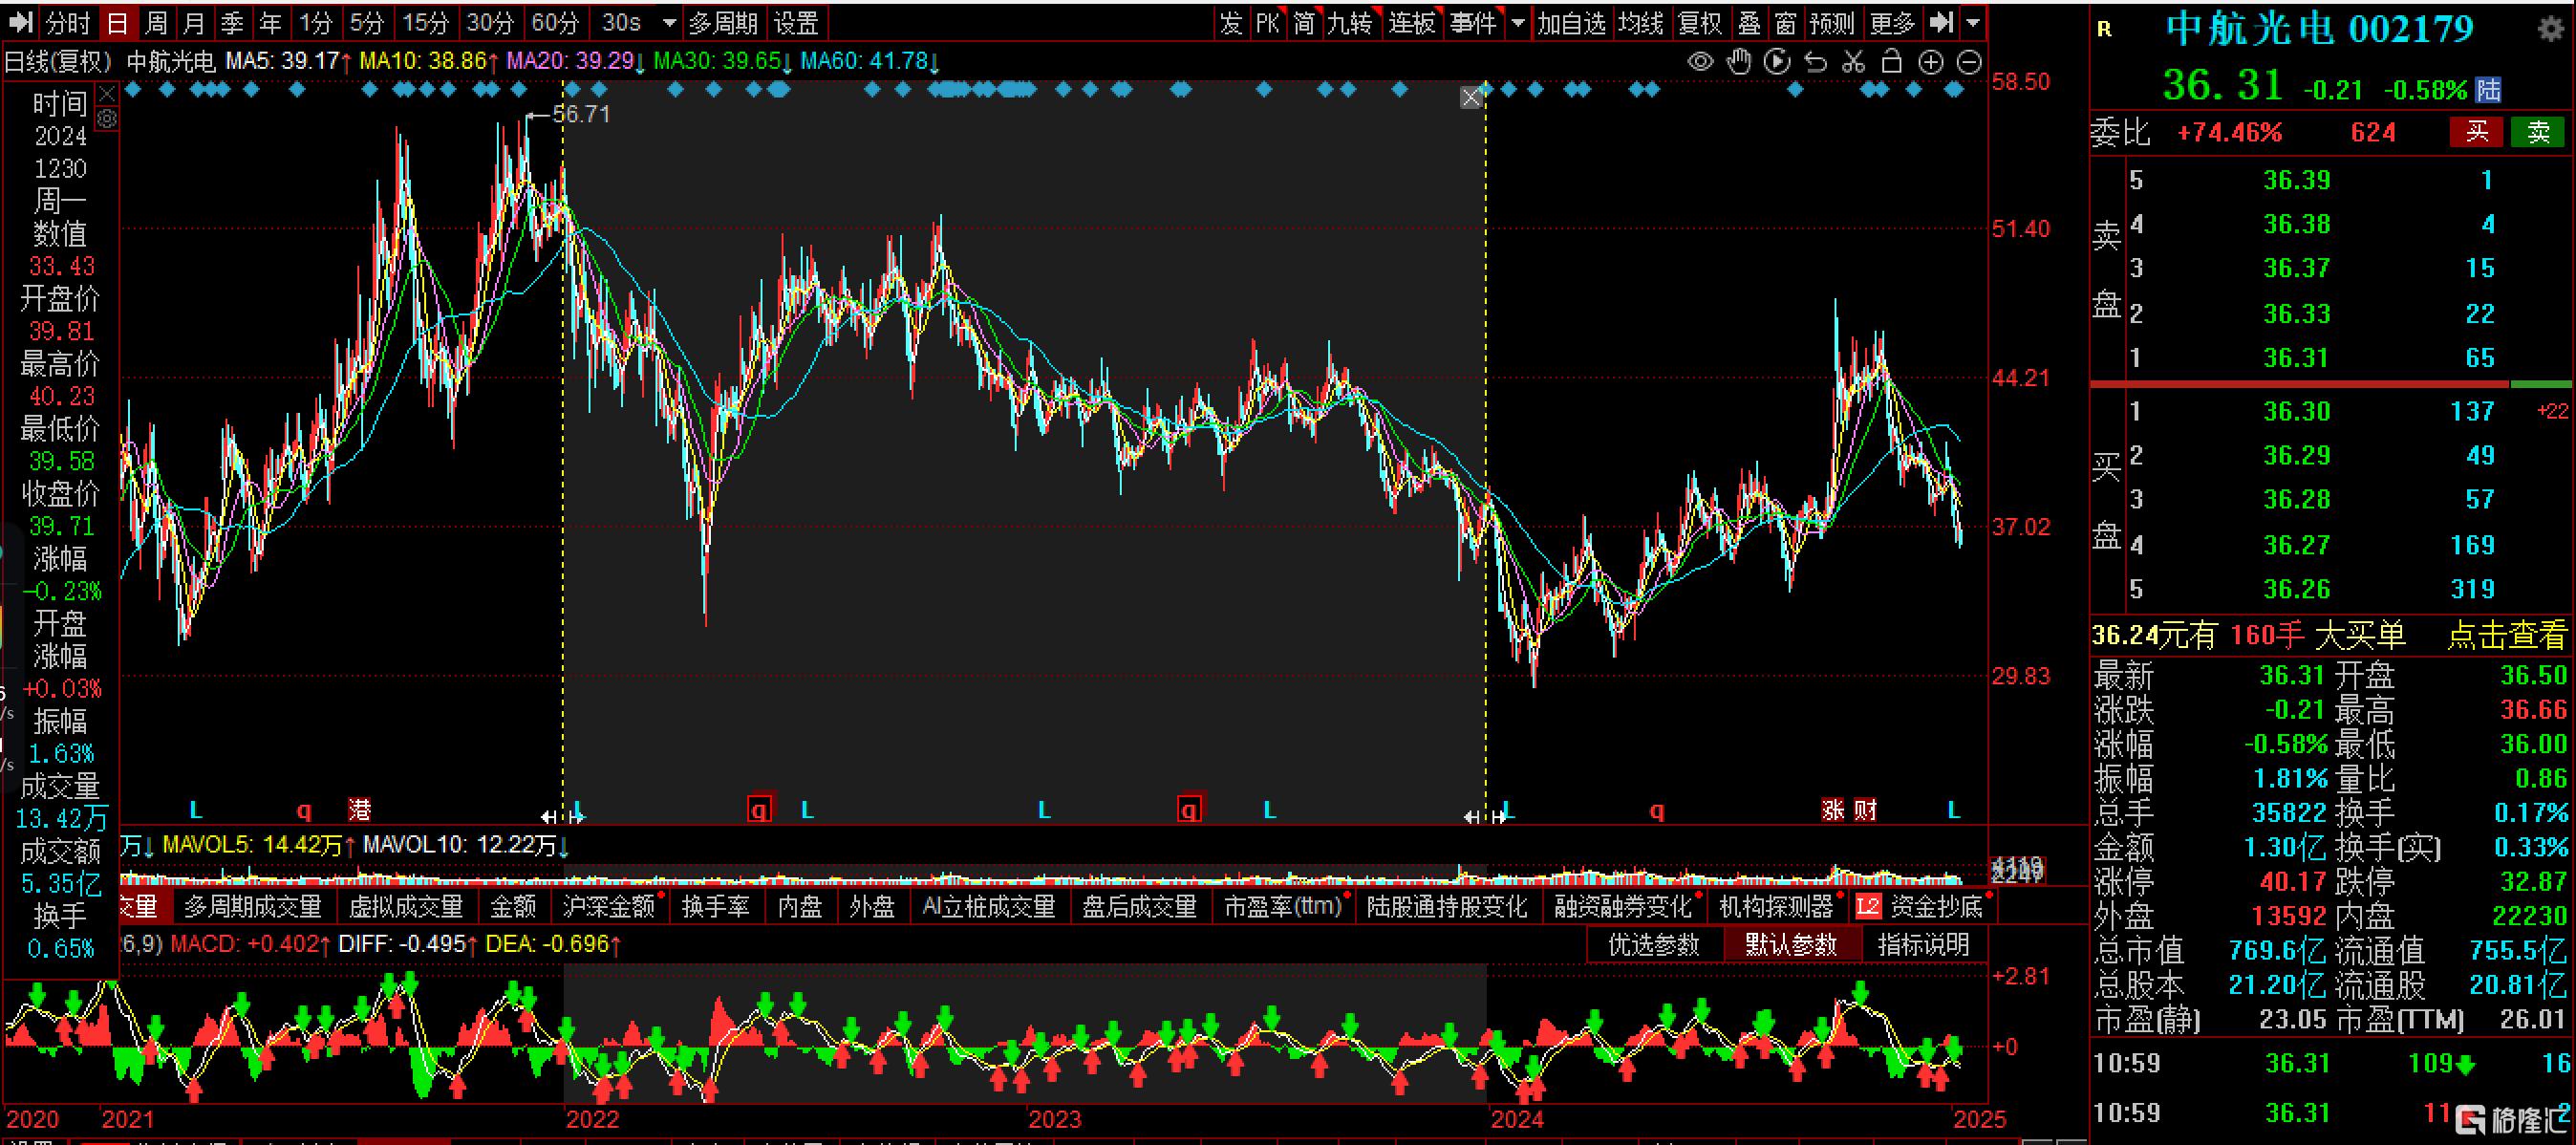The height and width of the screenshot is (1145, 2576).
Task: Toggle the chart lock icon
Action: click(x=1891, y=62)
